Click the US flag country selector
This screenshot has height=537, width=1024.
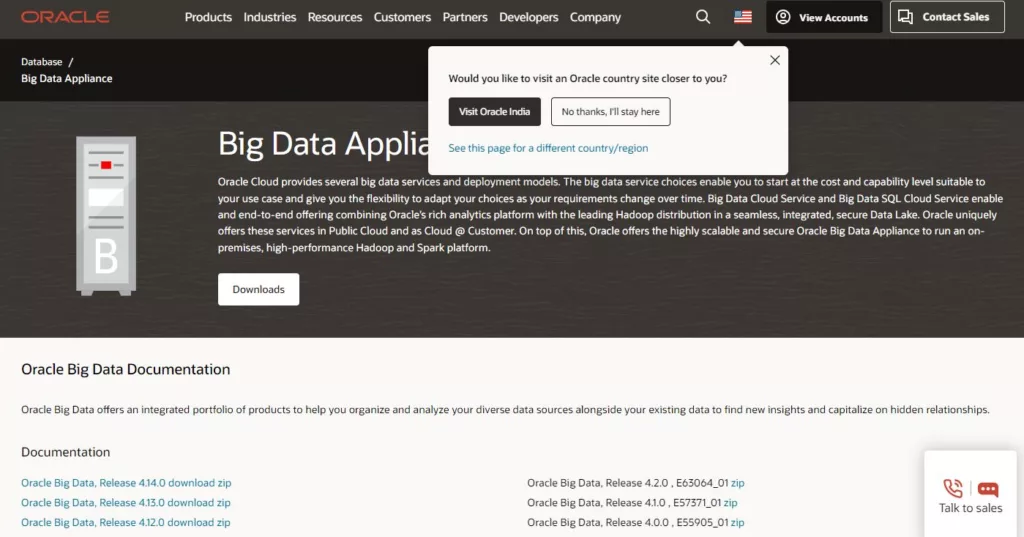pyautogui.click(x=743, y=17)
